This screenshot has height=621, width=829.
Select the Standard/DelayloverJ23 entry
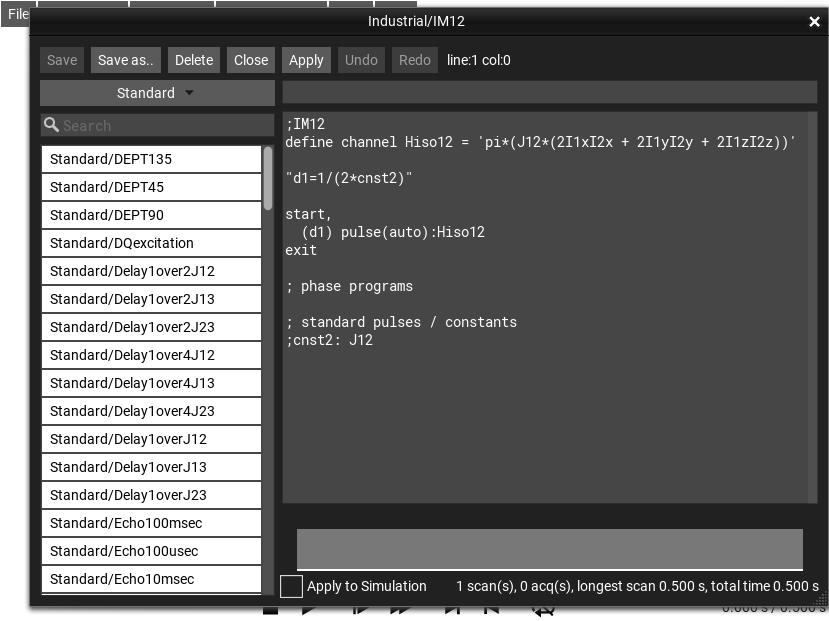tap(151, 495)
